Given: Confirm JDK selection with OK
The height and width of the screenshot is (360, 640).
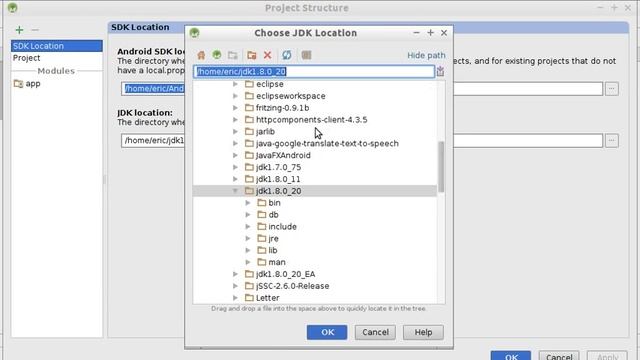Looking at the screenshot, I should 327,332.
